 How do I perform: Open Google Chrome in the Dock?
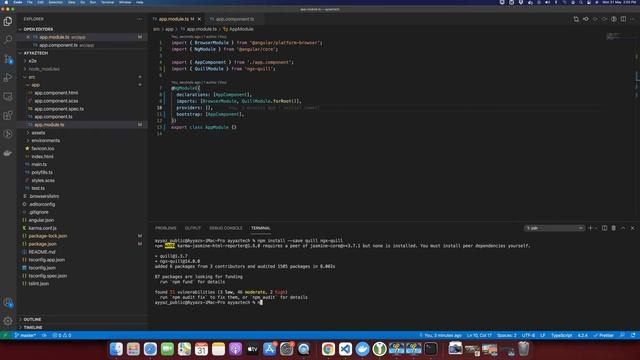328,349
